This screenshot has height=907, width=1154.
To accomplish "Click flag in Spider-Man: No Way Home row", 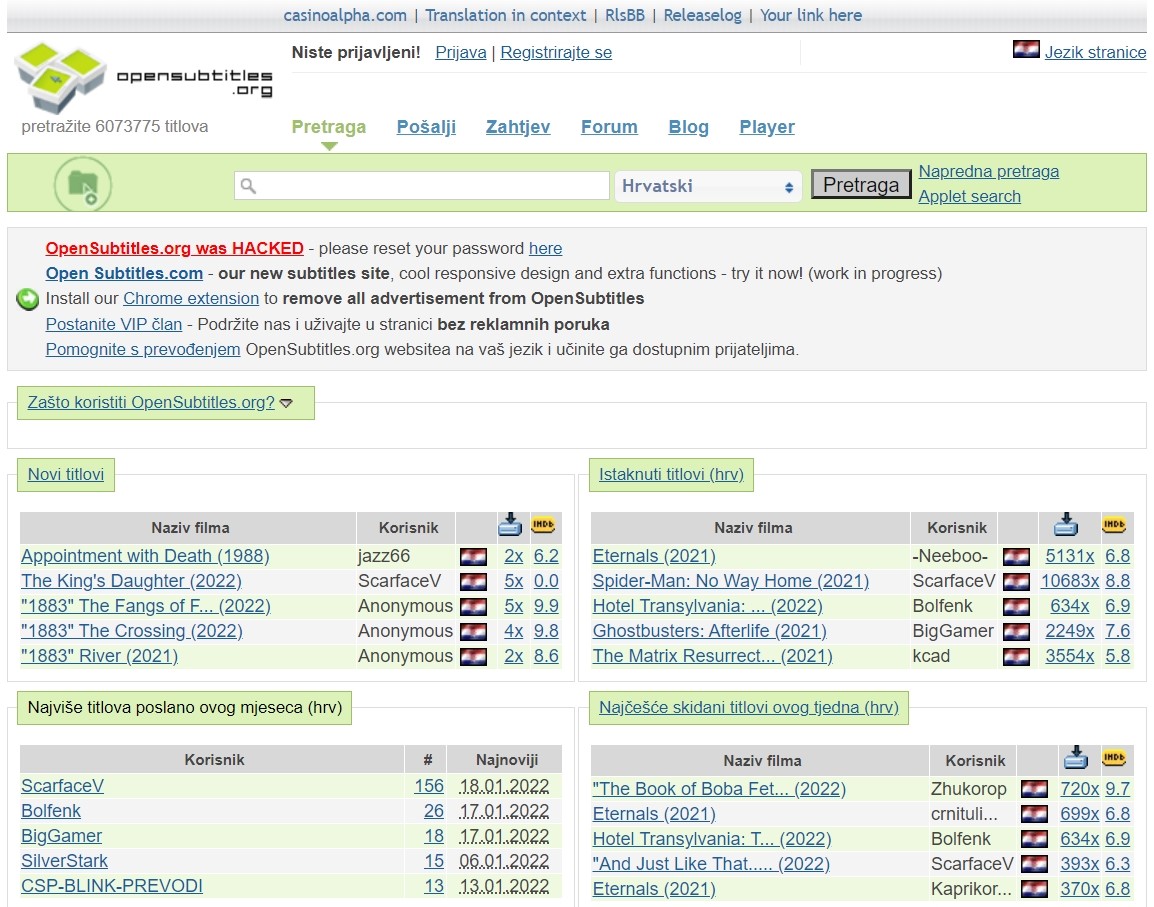I will point(1016,582).
